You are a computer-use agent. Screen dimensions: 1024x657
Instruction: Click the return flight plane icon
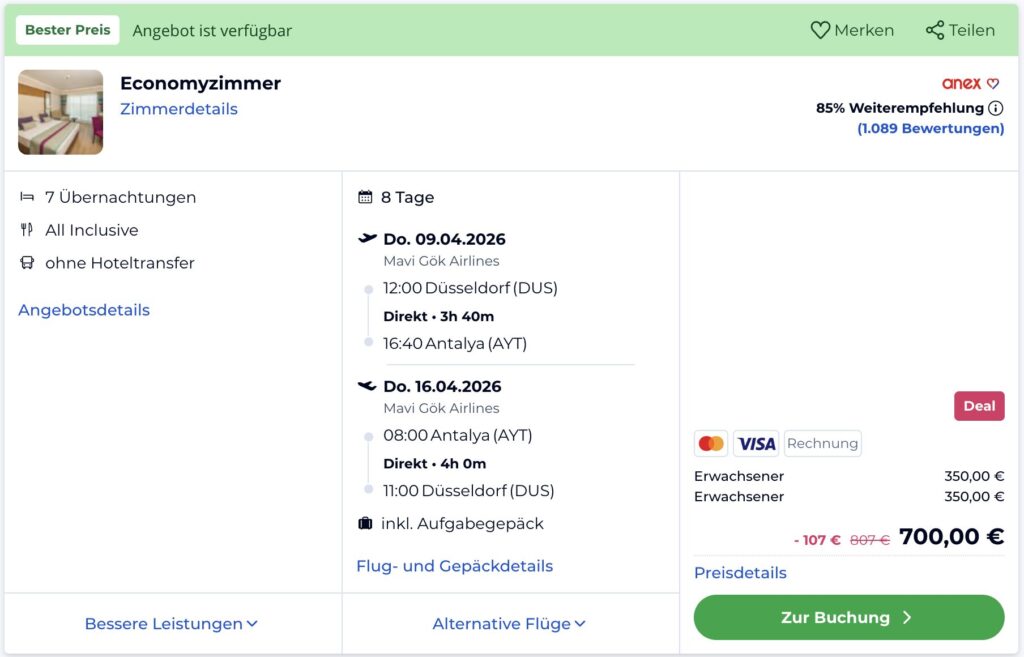pyautogui.click(x=368, y=386)
